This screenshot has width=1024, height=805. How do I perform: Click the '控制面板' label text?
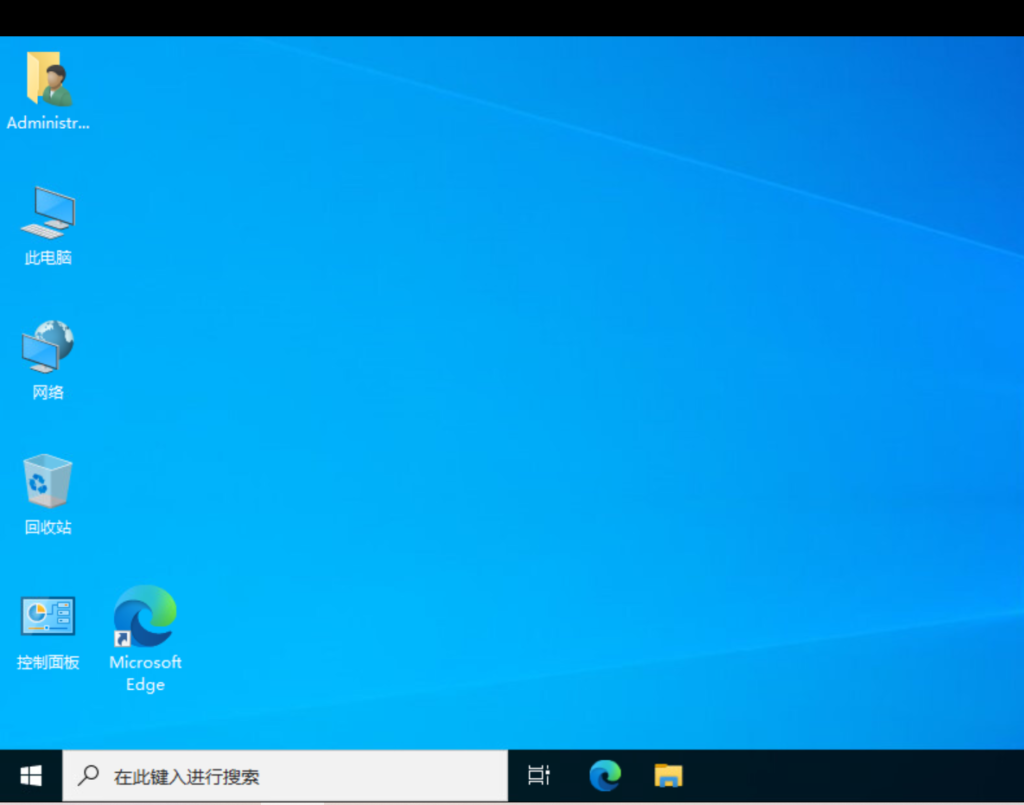coord(48,663)
